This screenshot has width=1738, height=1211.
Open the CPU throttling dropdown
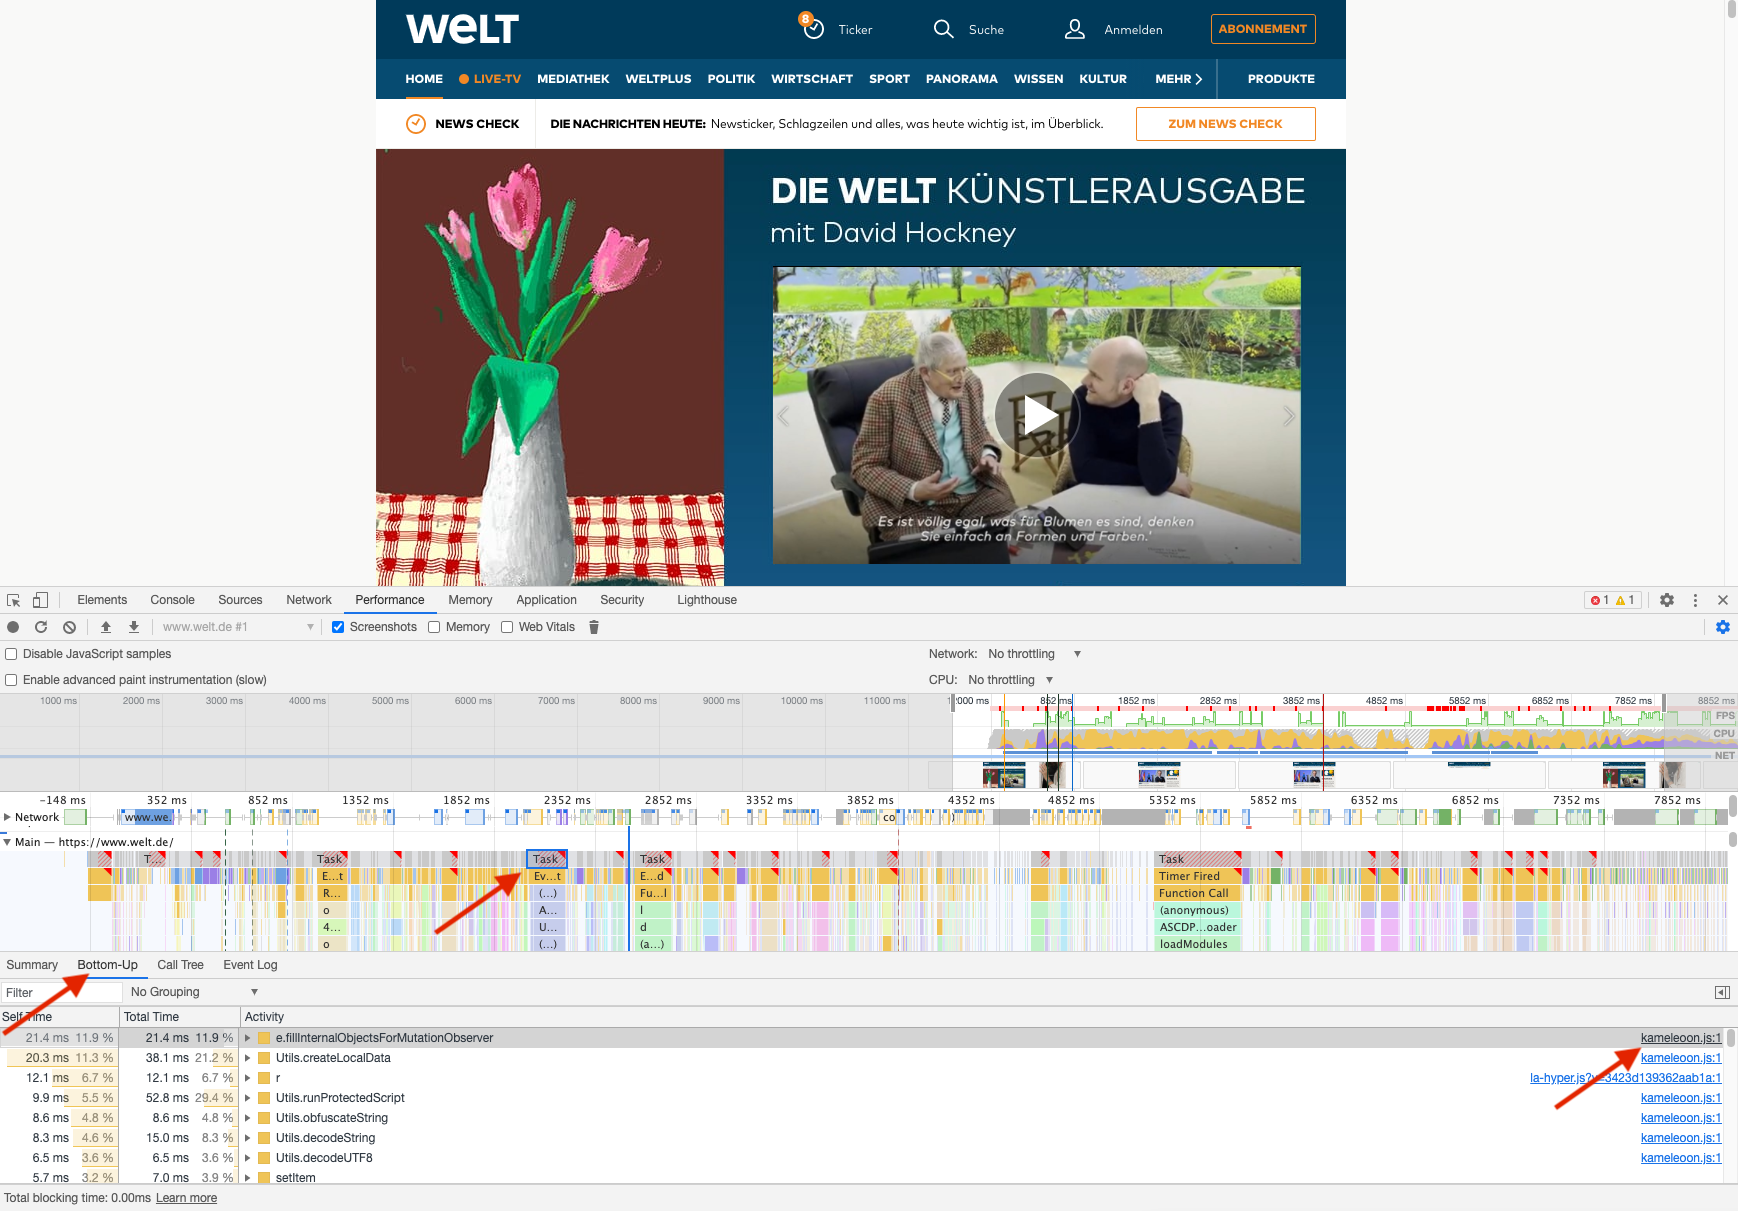(1010, 680)
